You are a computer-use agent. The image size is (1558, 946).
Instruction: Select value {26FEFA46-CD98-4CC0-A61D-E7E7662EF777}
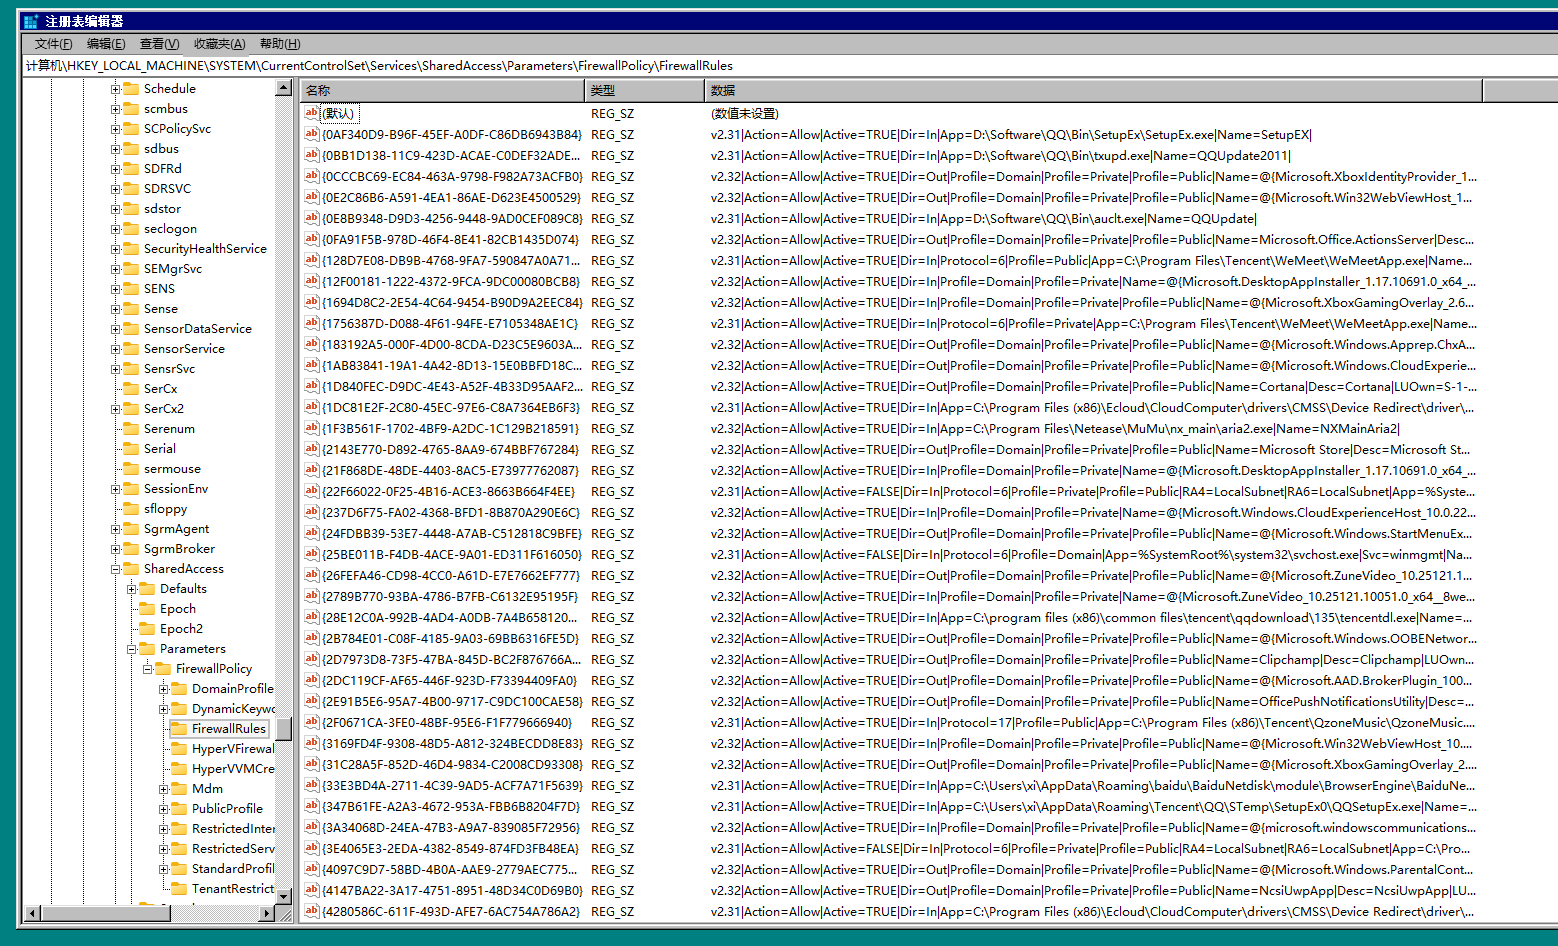450,576
